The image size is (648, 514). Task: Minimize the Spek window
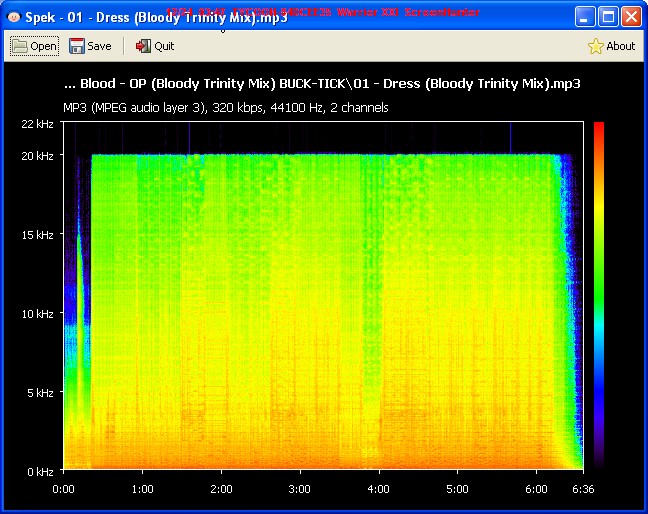click(586, 17)
